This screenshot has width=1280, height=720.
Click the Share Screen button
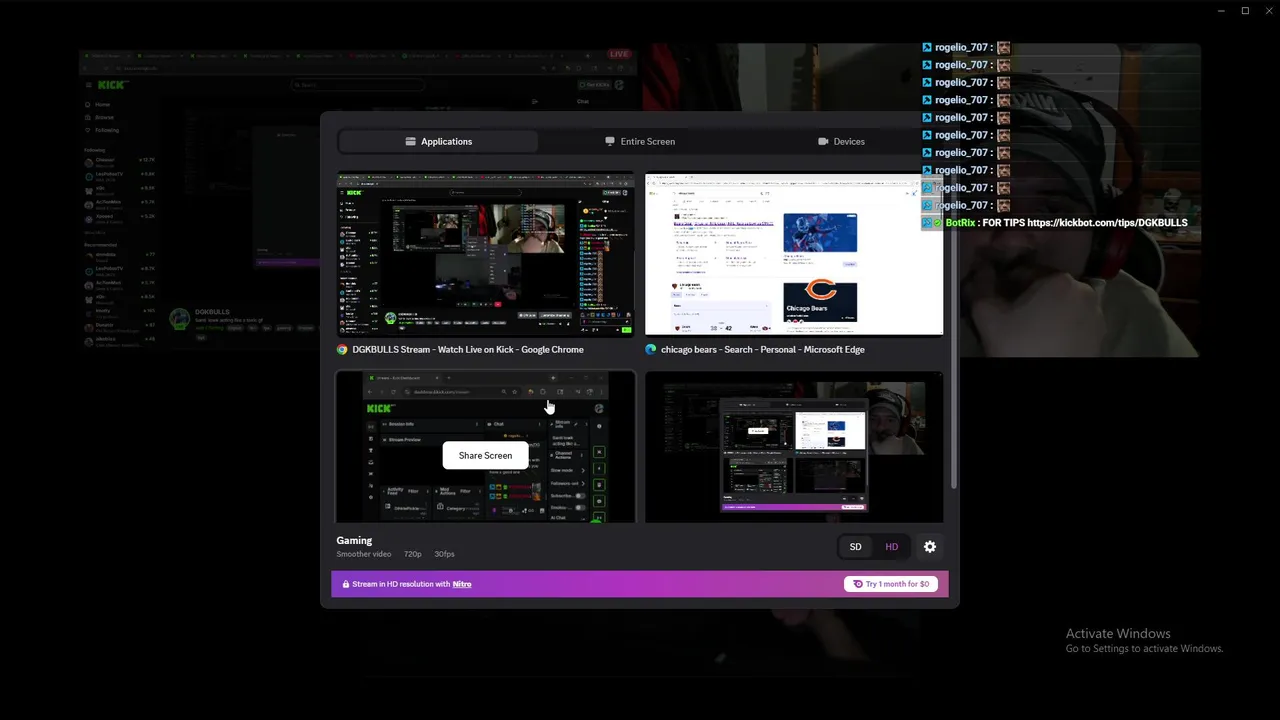point(485,455)
